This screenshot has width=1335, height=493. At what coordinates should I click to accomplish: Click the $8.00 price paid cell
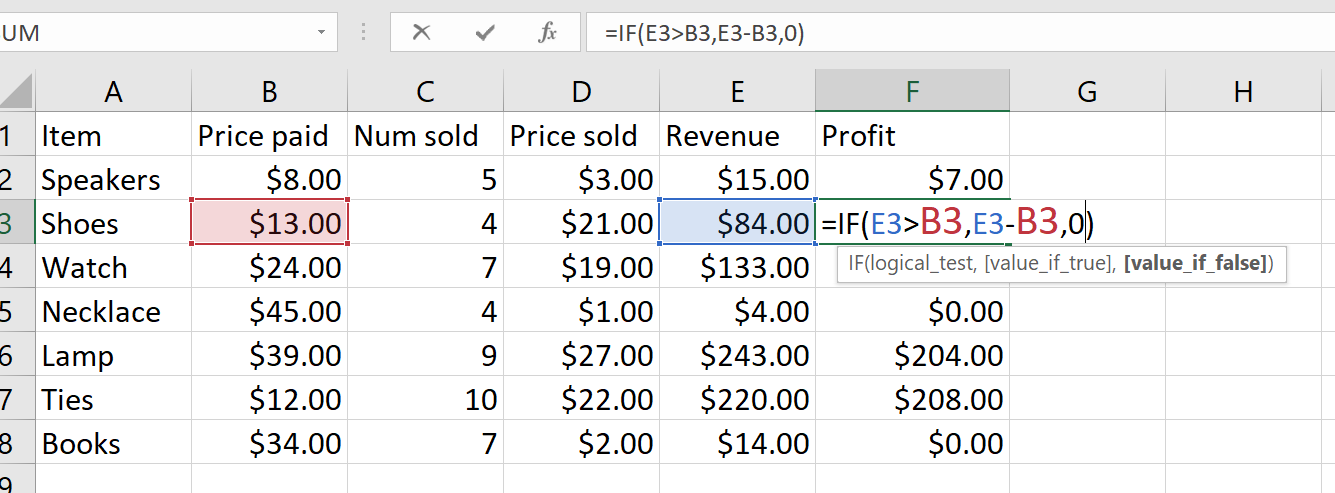[x=269, y=179]
